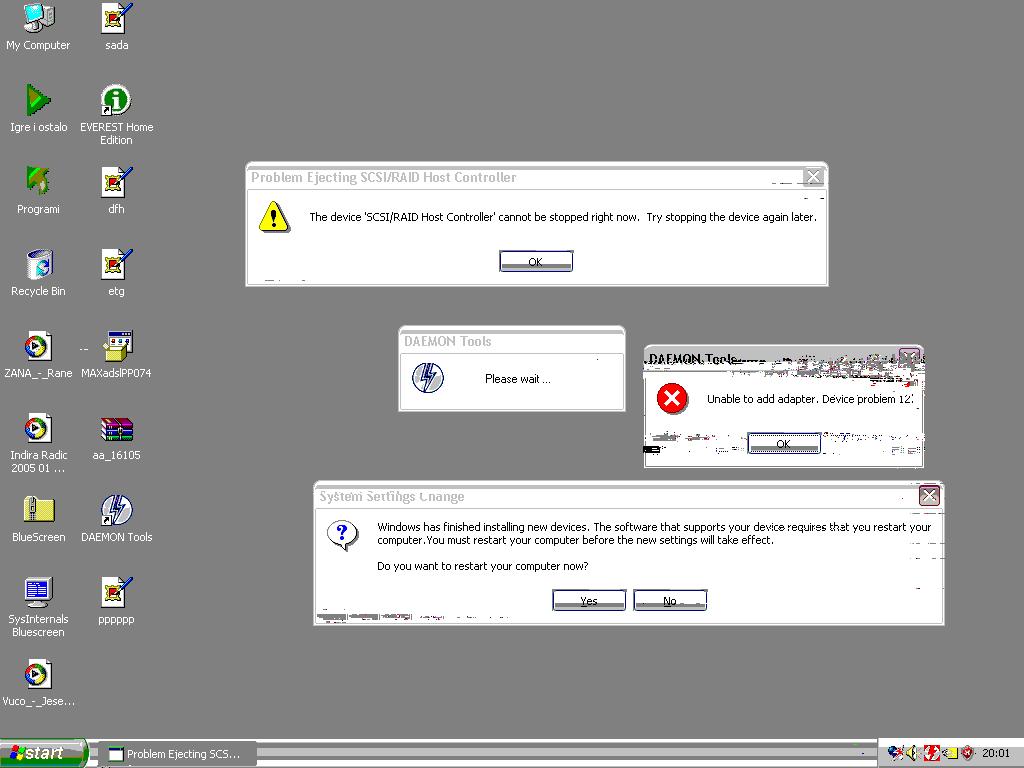The width and height of the screenshot is (1024, 768).
Task: Click the DAEMON Tools lightning icon in Please wait dialog
Action: tap(428, 377)
